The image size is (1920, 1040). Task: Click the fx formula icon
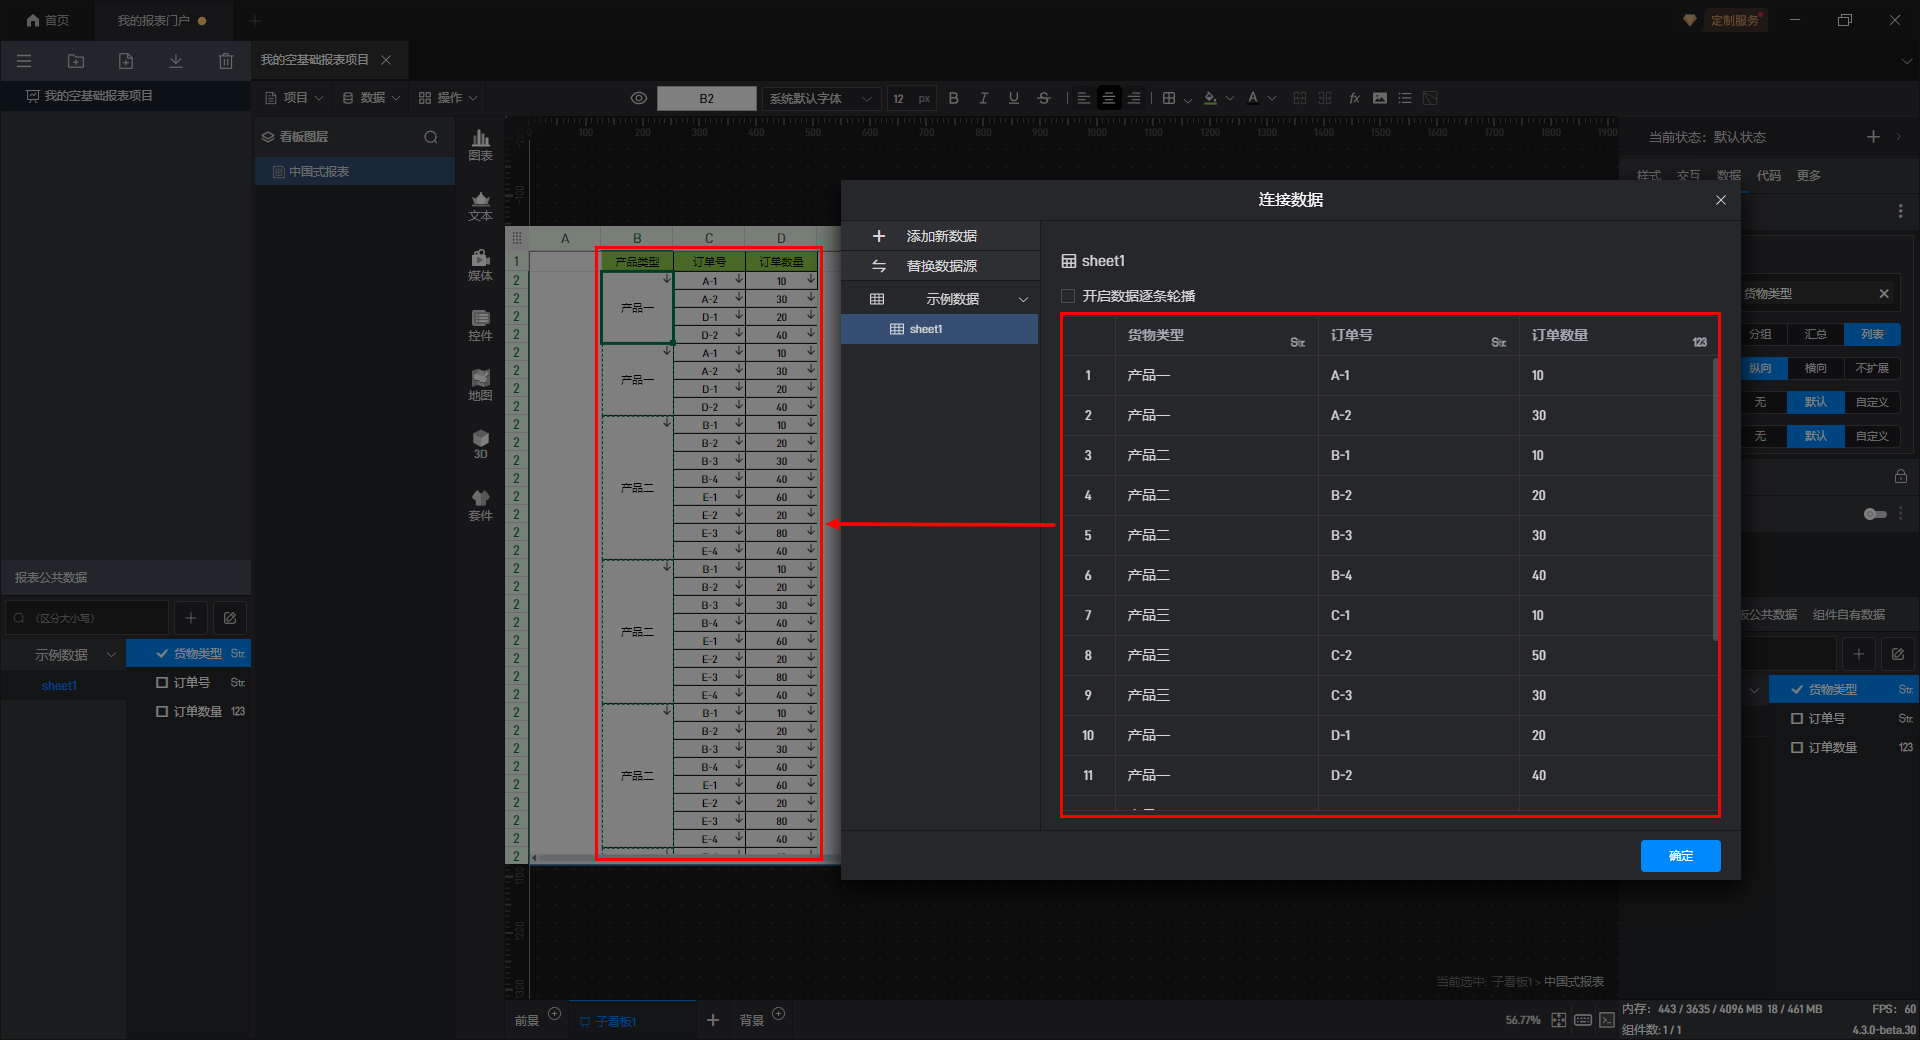pyautogui.click(x=1354, y=98)
